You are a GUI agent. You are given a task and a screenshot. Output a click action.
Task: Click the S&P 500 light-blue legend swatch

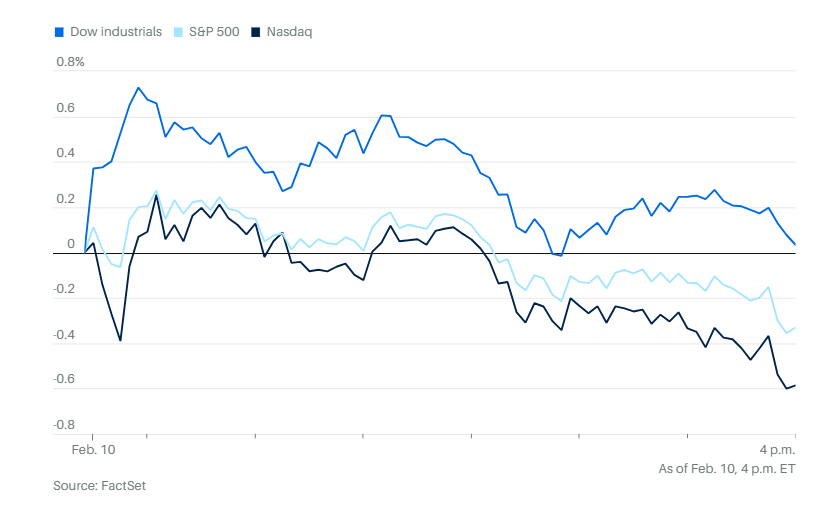coord(178,32)
